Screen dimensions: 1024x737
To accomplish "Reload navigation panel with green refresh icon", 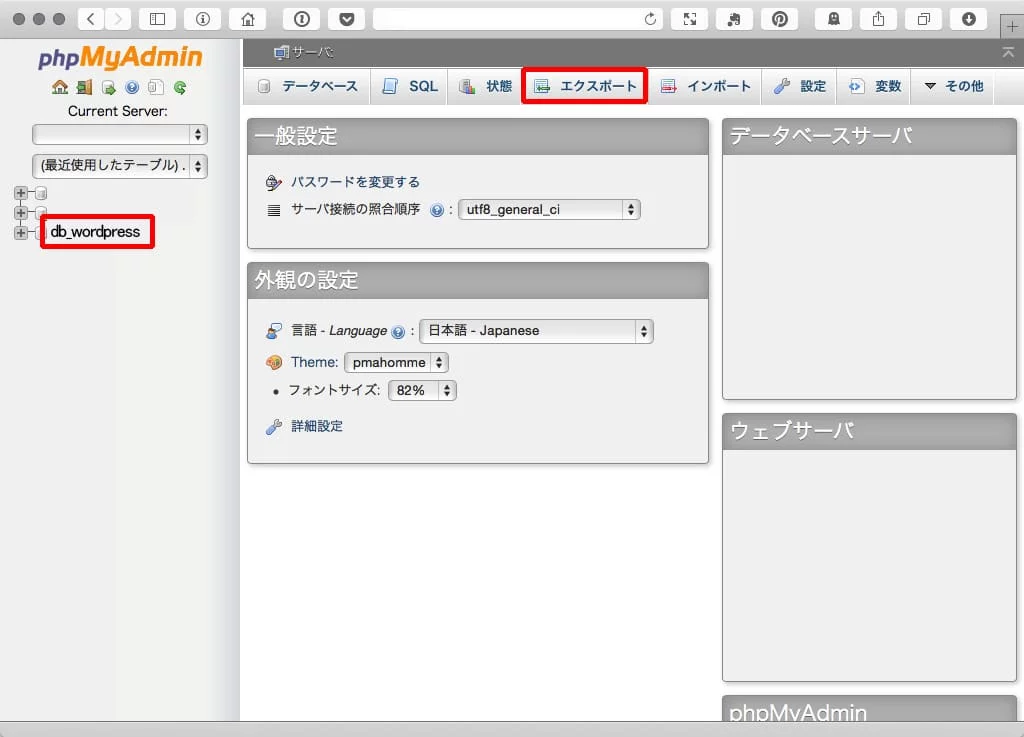I will (180, 87).
